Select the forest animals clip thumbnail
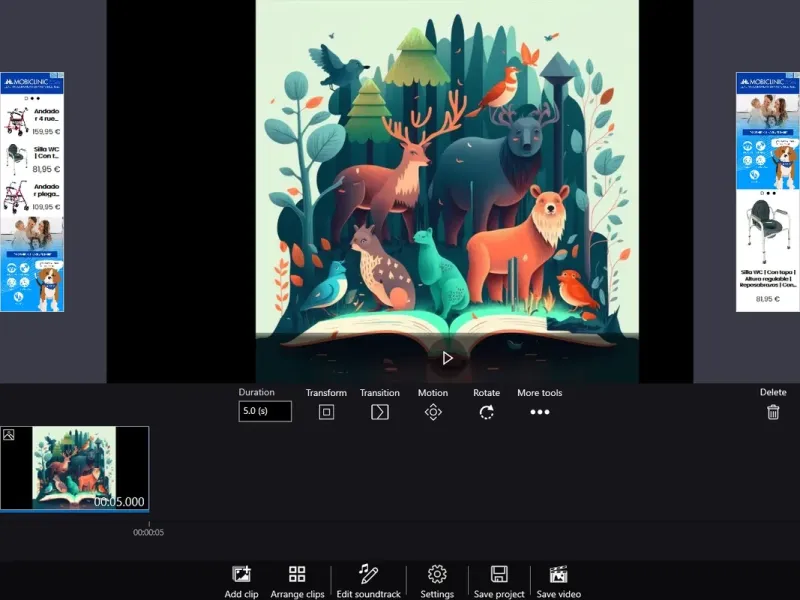This screenshot has width=800, height=600. tap(74, 468)
